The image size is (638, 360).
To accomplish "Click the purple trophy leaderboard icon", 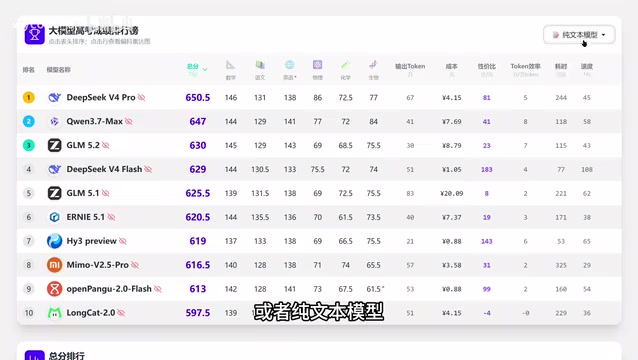I will 35,34.
